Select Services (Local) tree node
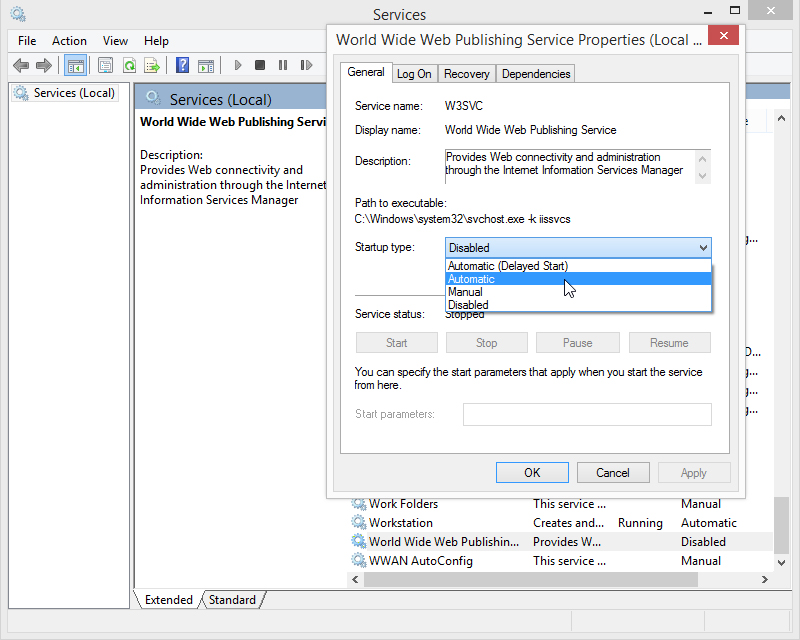Image resolution: width=800 pixels, height=640 pixels. tap(65, 93)
